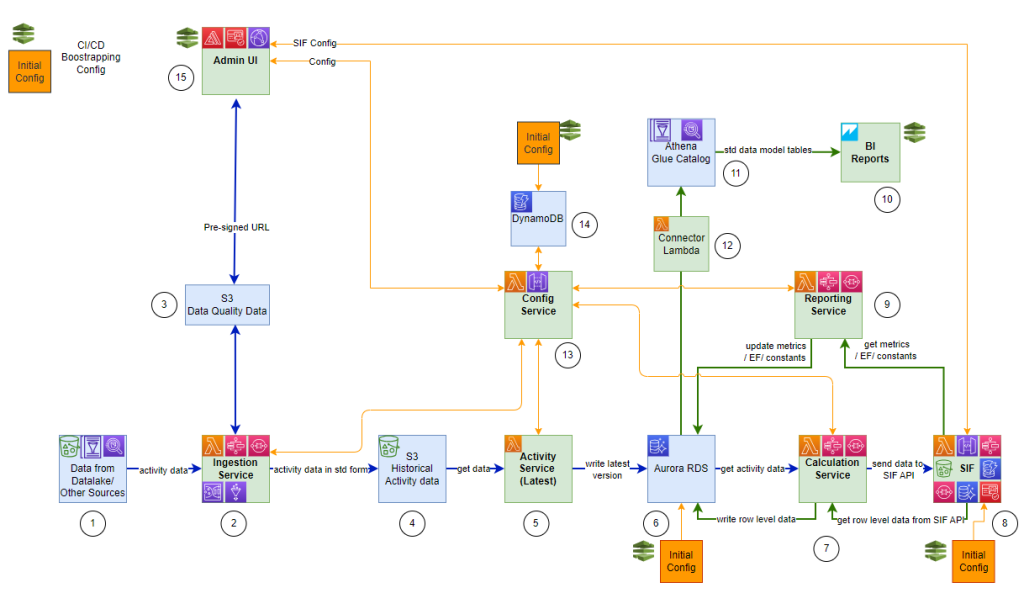The image size is (1024, 609).
Task: Click the numbered circle 13 below Config Service
Action: pos(567,355)
